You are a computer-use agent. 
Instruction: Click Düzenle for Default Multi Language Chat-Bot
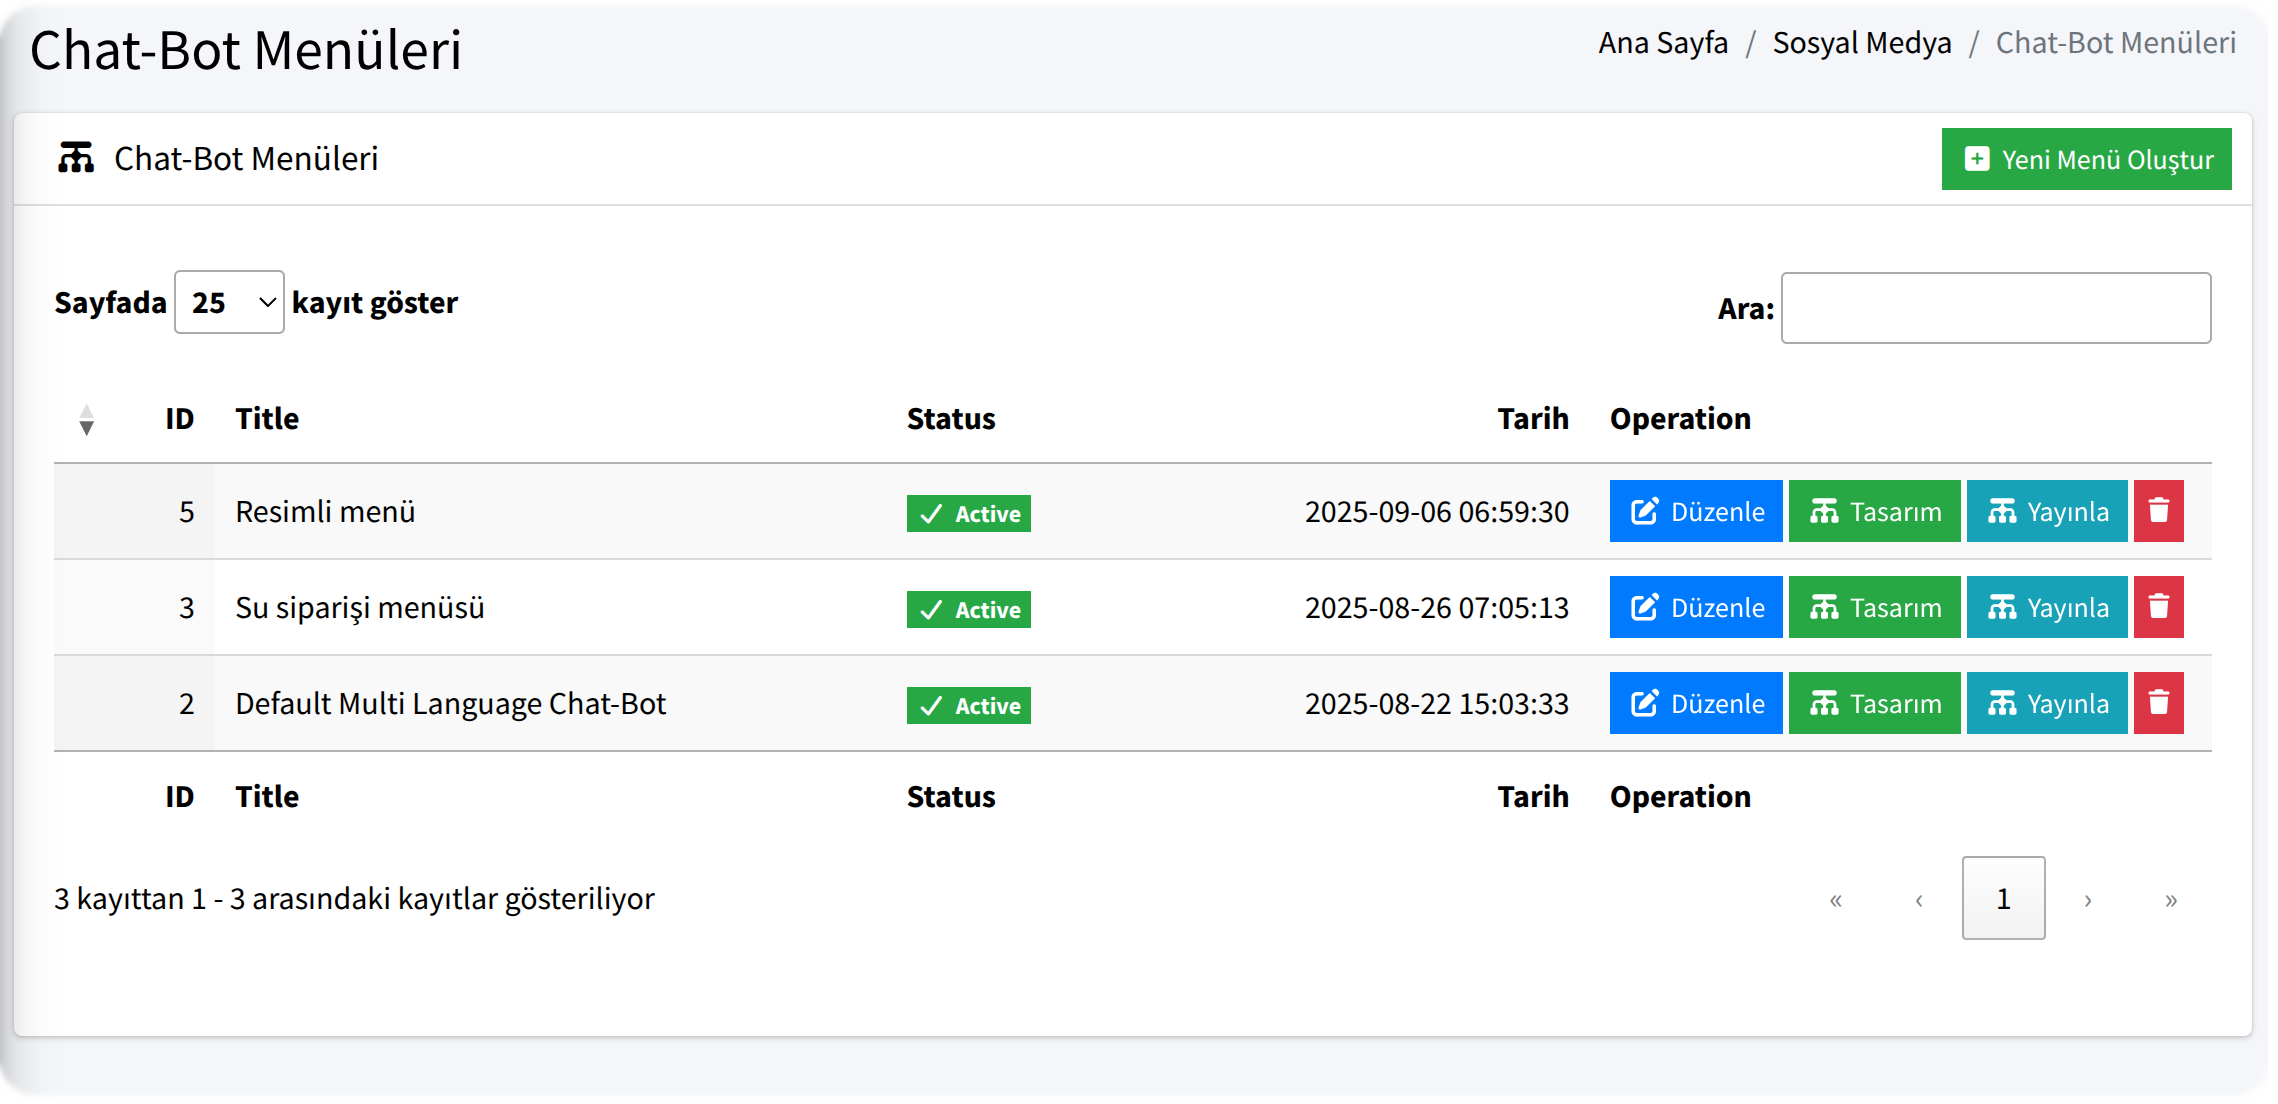[1695, 703]
